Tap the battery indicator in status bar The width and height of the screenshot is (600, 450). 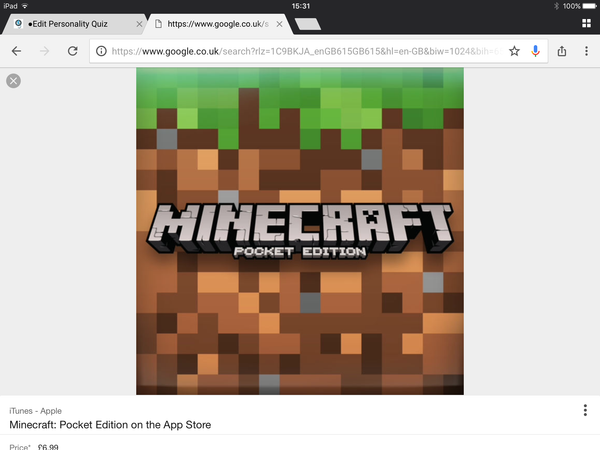click(590, 6)
